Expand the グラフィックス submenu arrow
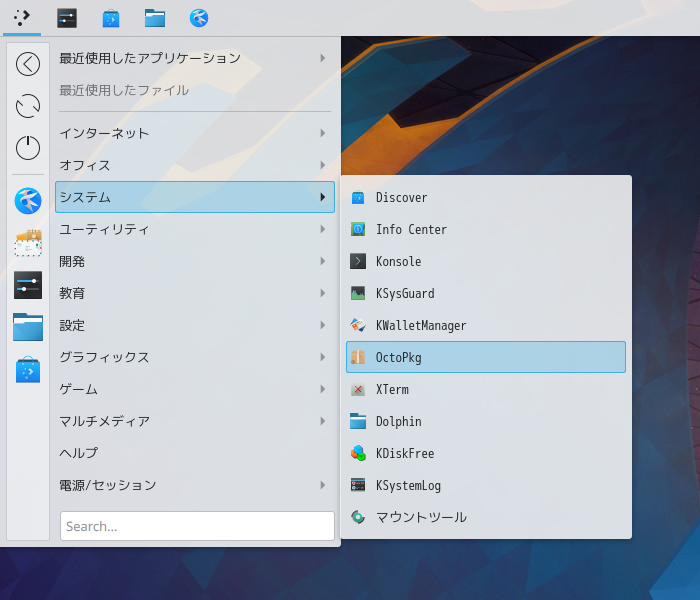The image size is (700, 600). pyautogui.click(x=322, y=357)
